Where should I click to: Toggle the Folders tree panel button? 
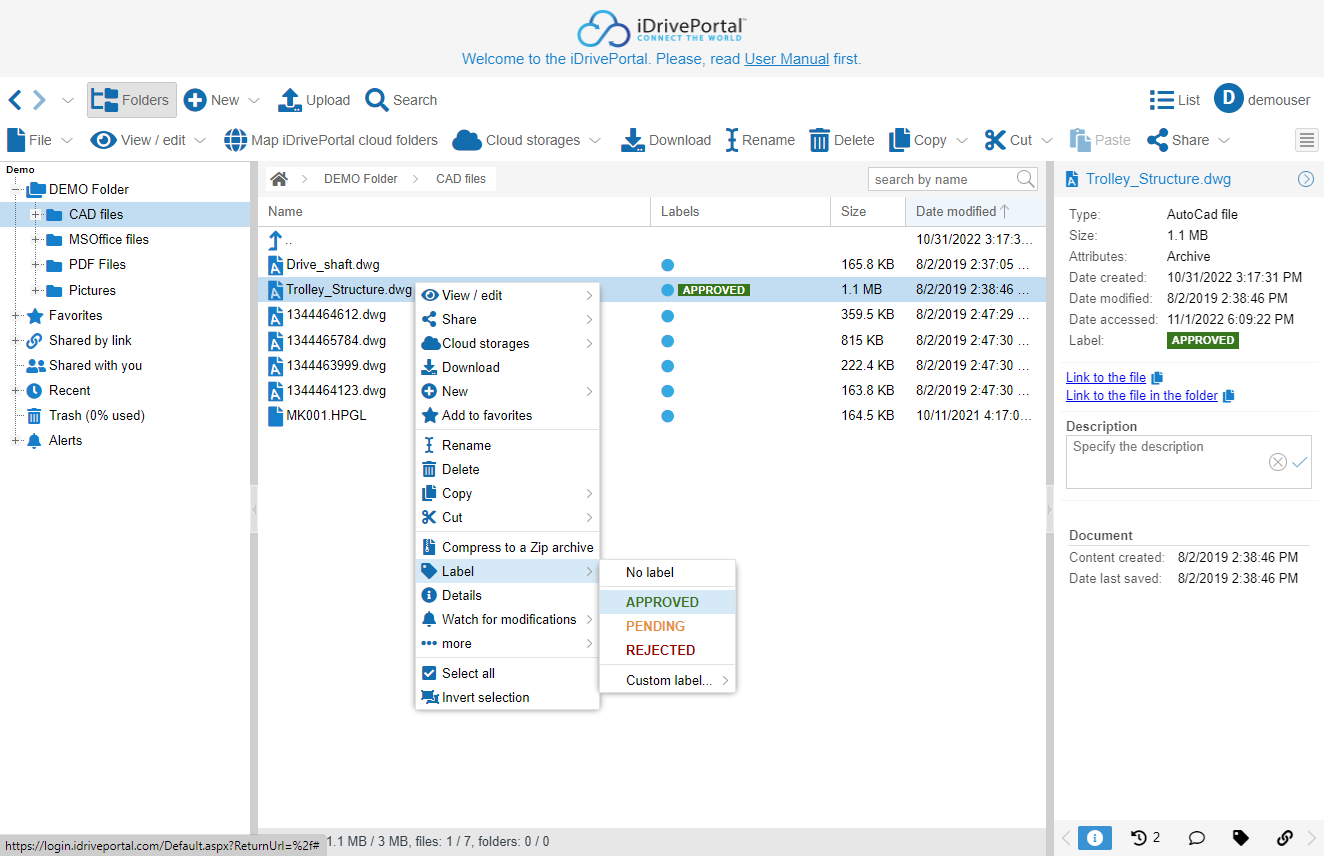[x=132, y=100]
